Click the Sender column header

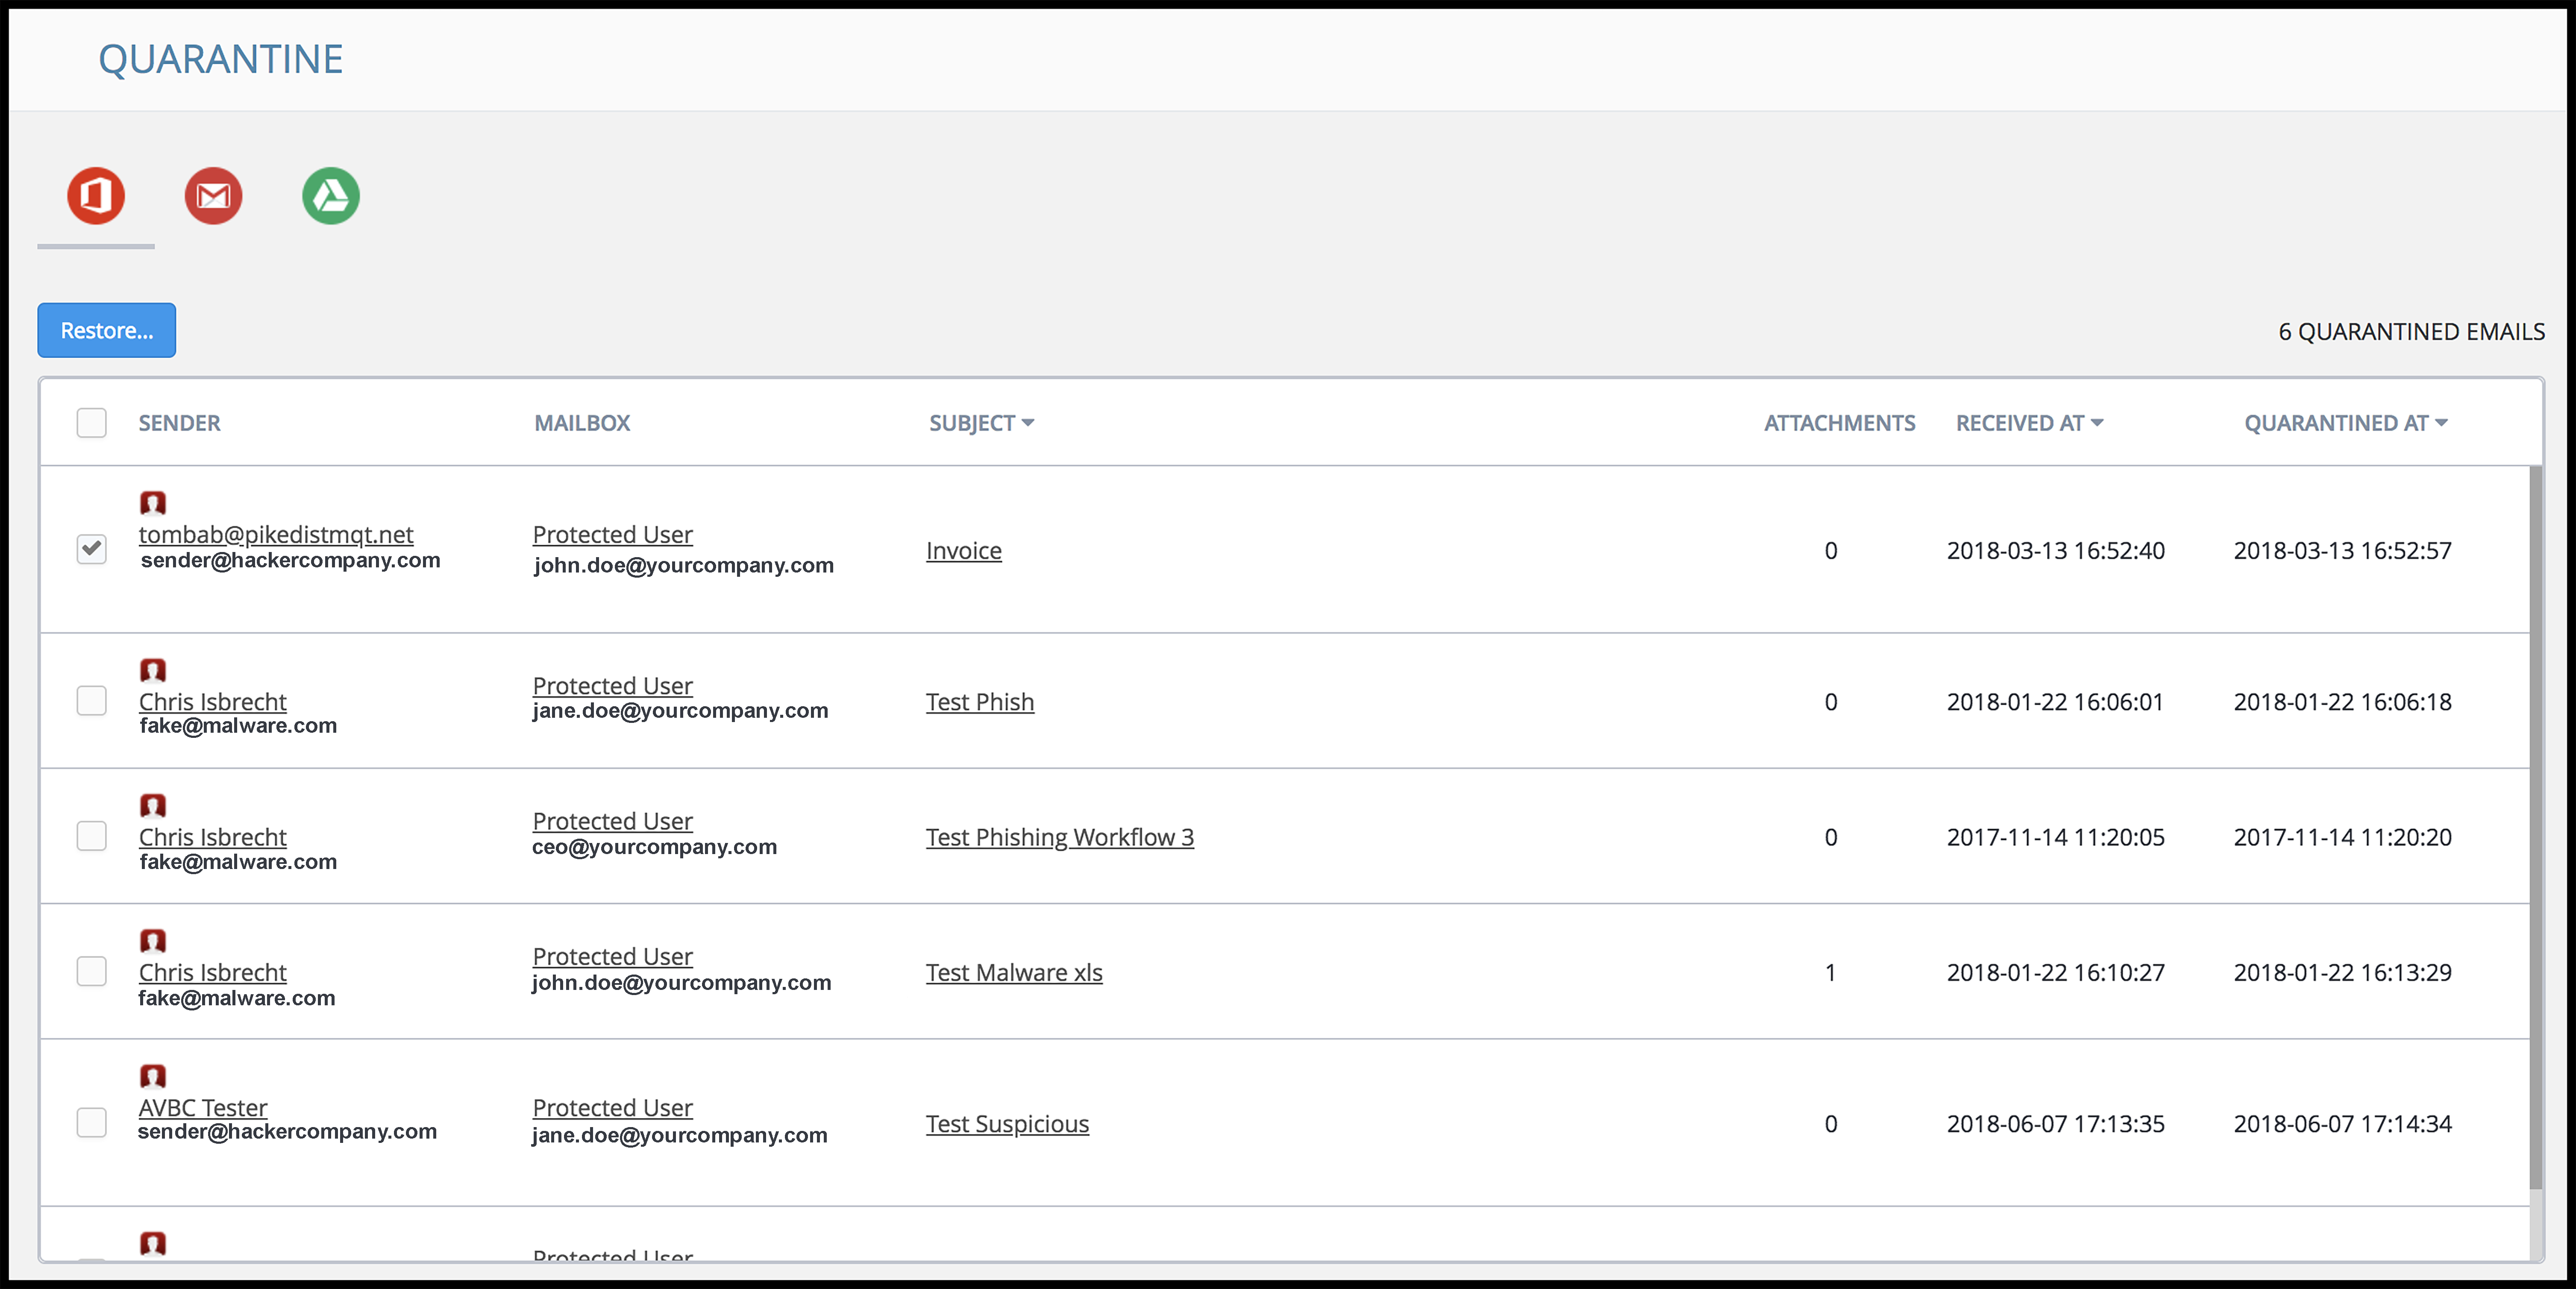click(179, 423)
